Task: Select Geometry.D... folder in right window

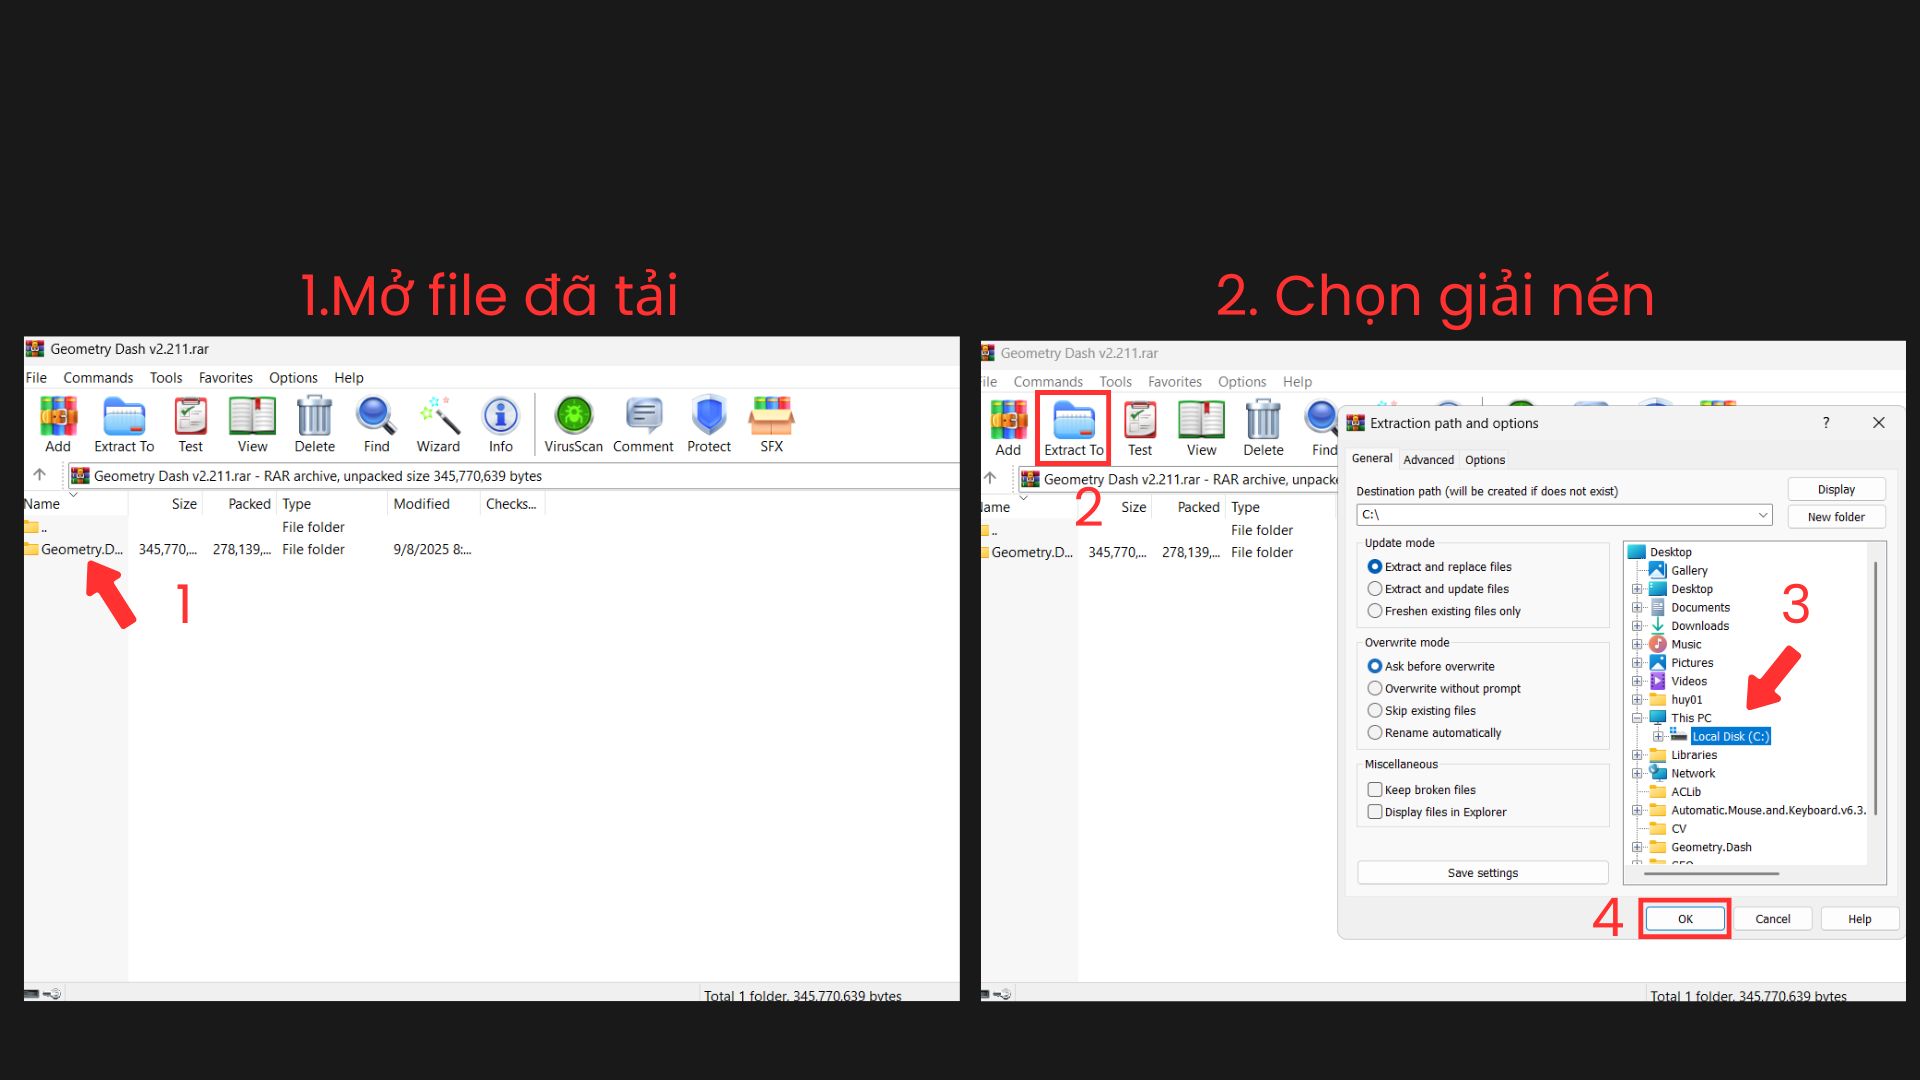Action: tap(1026, 552)
